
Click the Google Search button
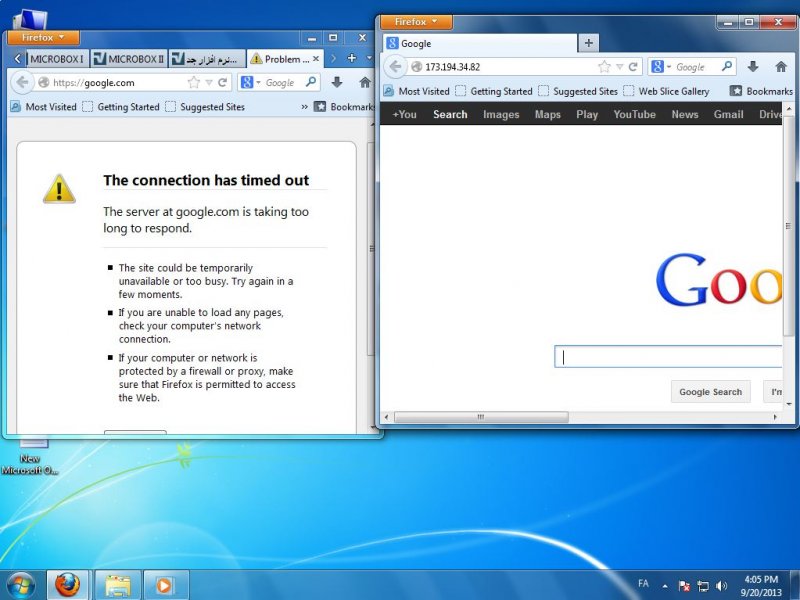click(710, 392)
